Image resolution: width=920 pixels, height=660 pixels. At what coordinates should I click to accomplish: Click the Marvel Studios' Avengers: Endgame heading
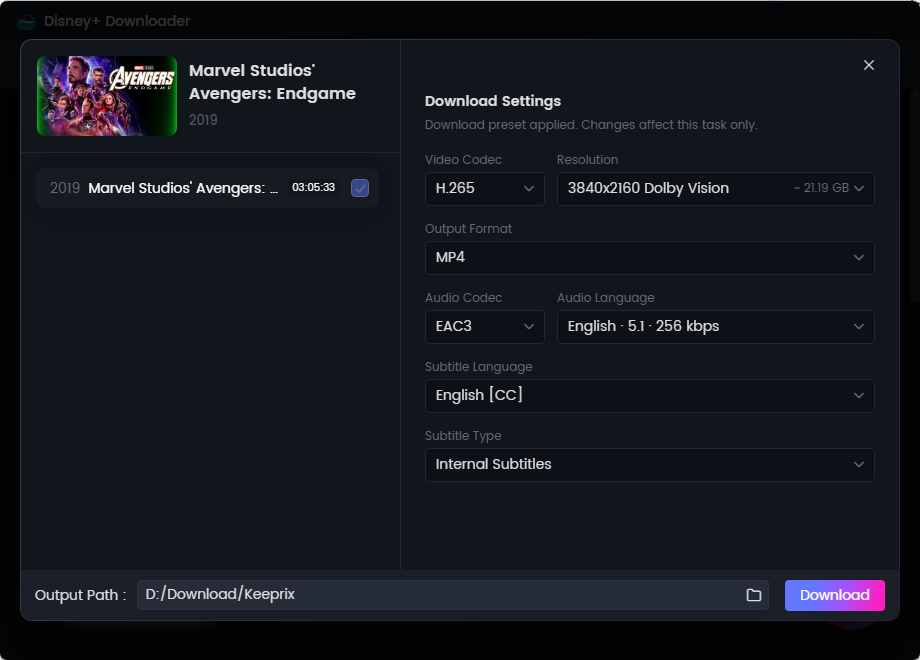[x=272, y=82]
